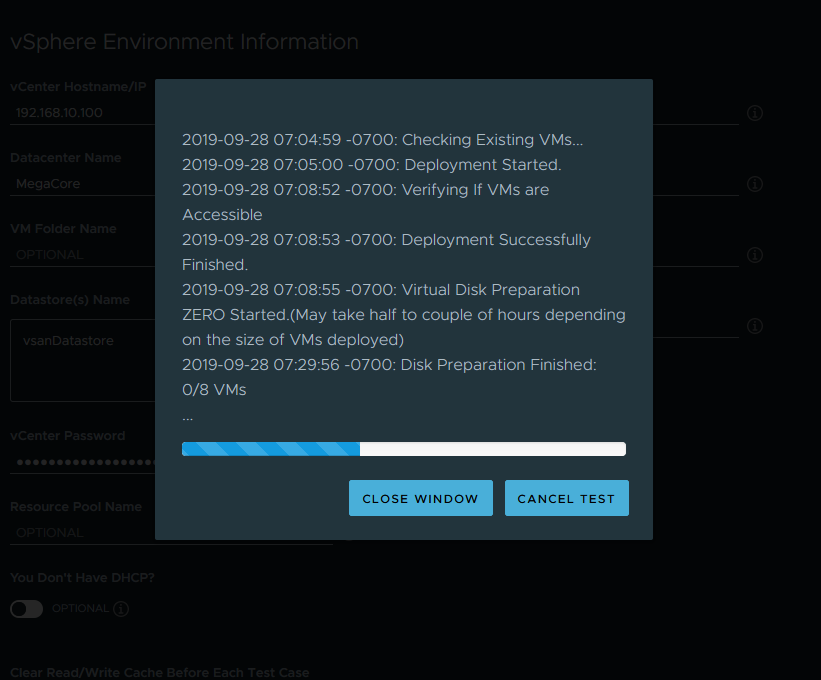The image size is (821, 680).
Task: Click the Datacenter Name field with MegaCore
Action: (80, 184)
